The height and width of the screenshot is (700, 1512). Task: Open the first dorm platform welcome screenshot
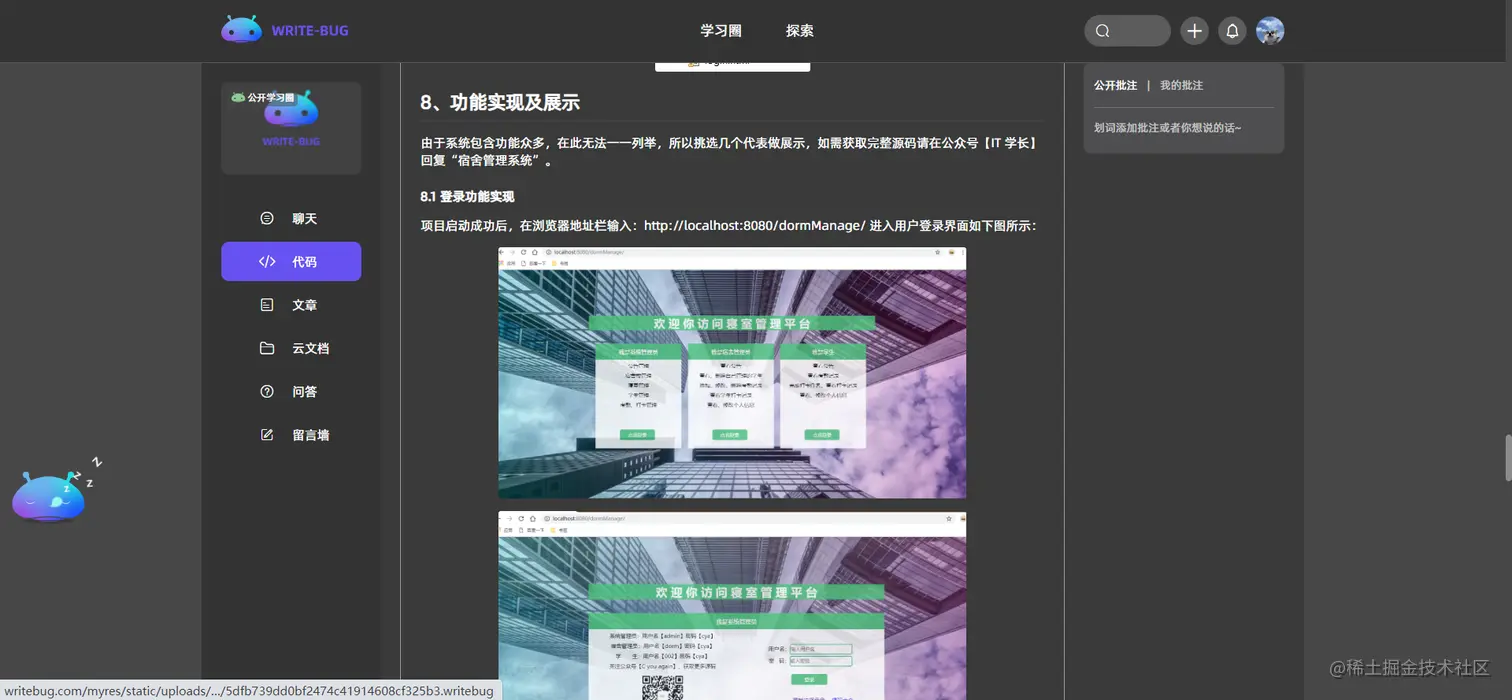coord(732,373)
